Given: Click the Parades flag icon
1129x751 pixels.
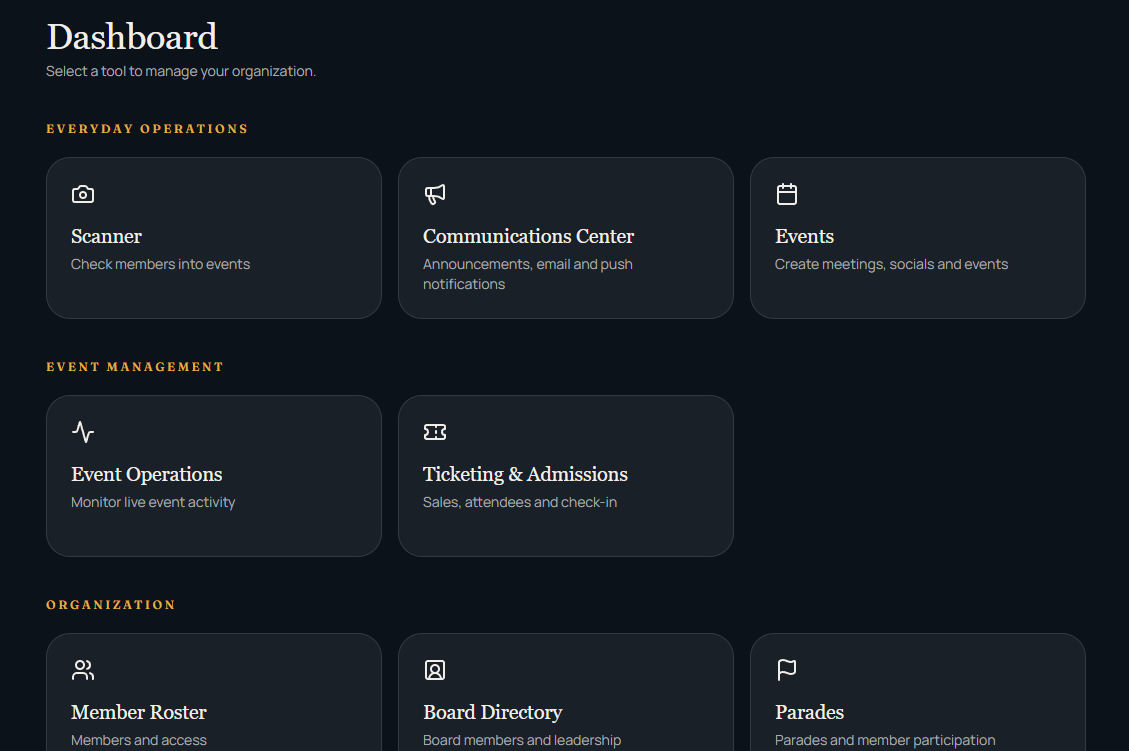Looking at the screenshot, I should 787,670.
